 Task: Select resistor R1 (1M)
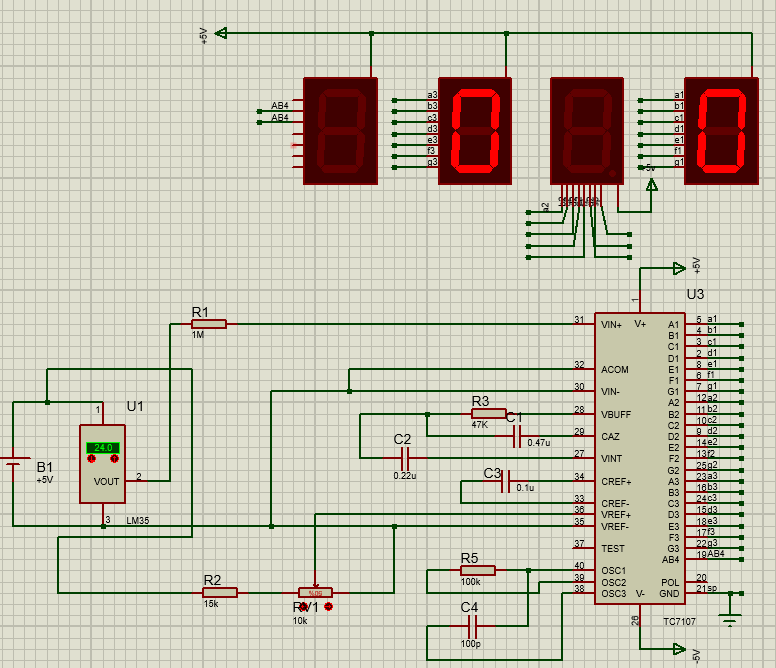click(x=209, y=324)
